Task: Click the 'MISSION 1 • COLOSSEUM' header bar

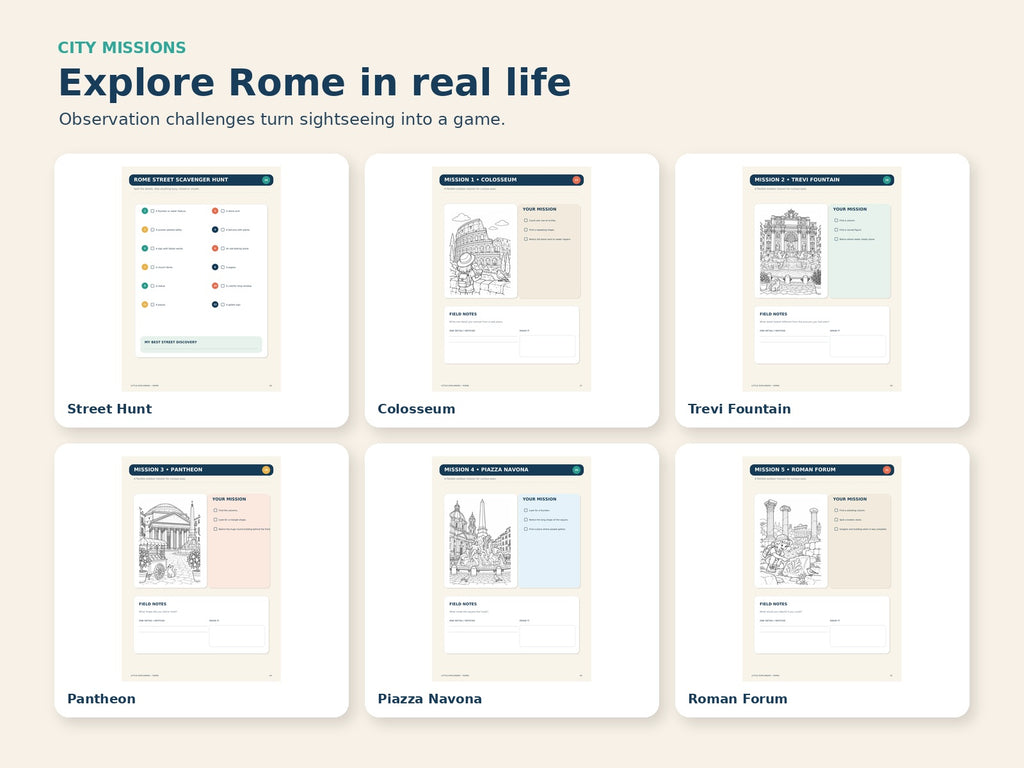Action: click(511, 180)
